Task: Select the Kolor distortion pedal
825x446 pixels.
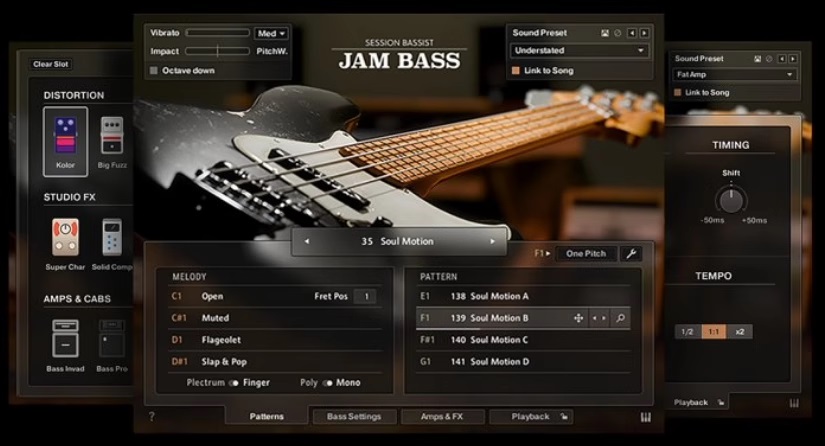Action: (65, 136)
